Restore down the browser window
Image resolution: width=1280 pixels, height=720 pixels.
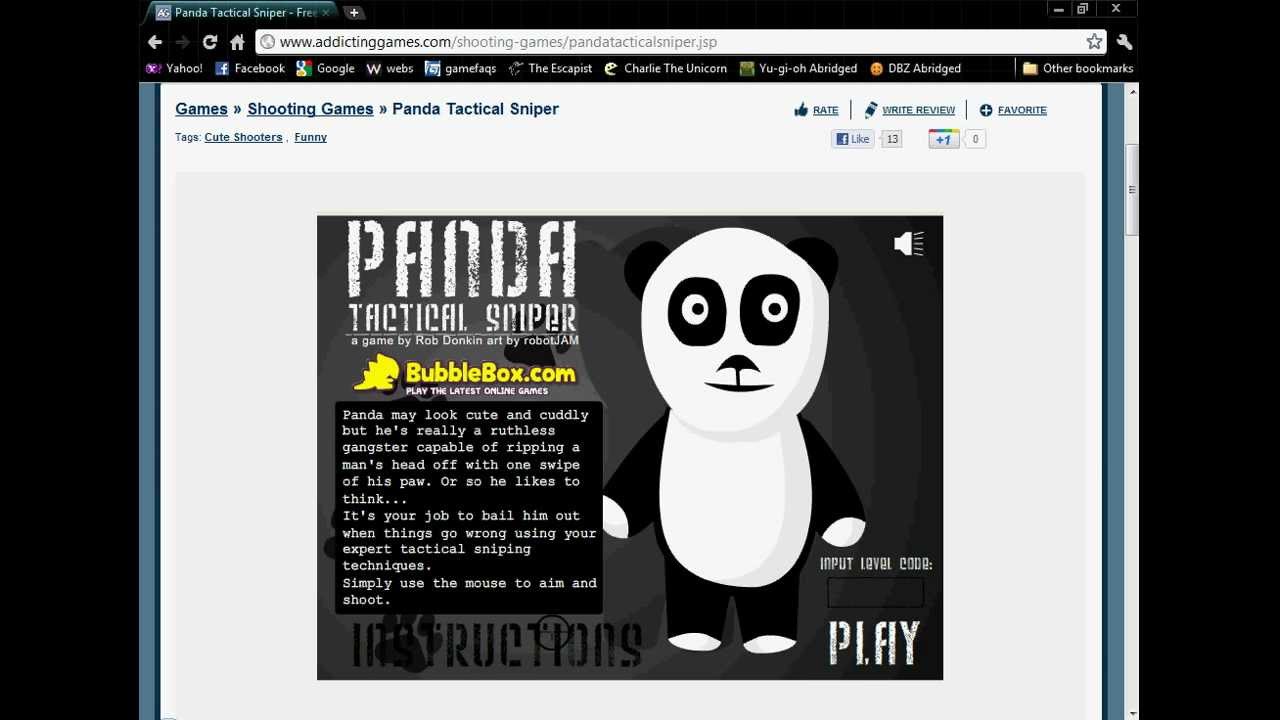1082,10
